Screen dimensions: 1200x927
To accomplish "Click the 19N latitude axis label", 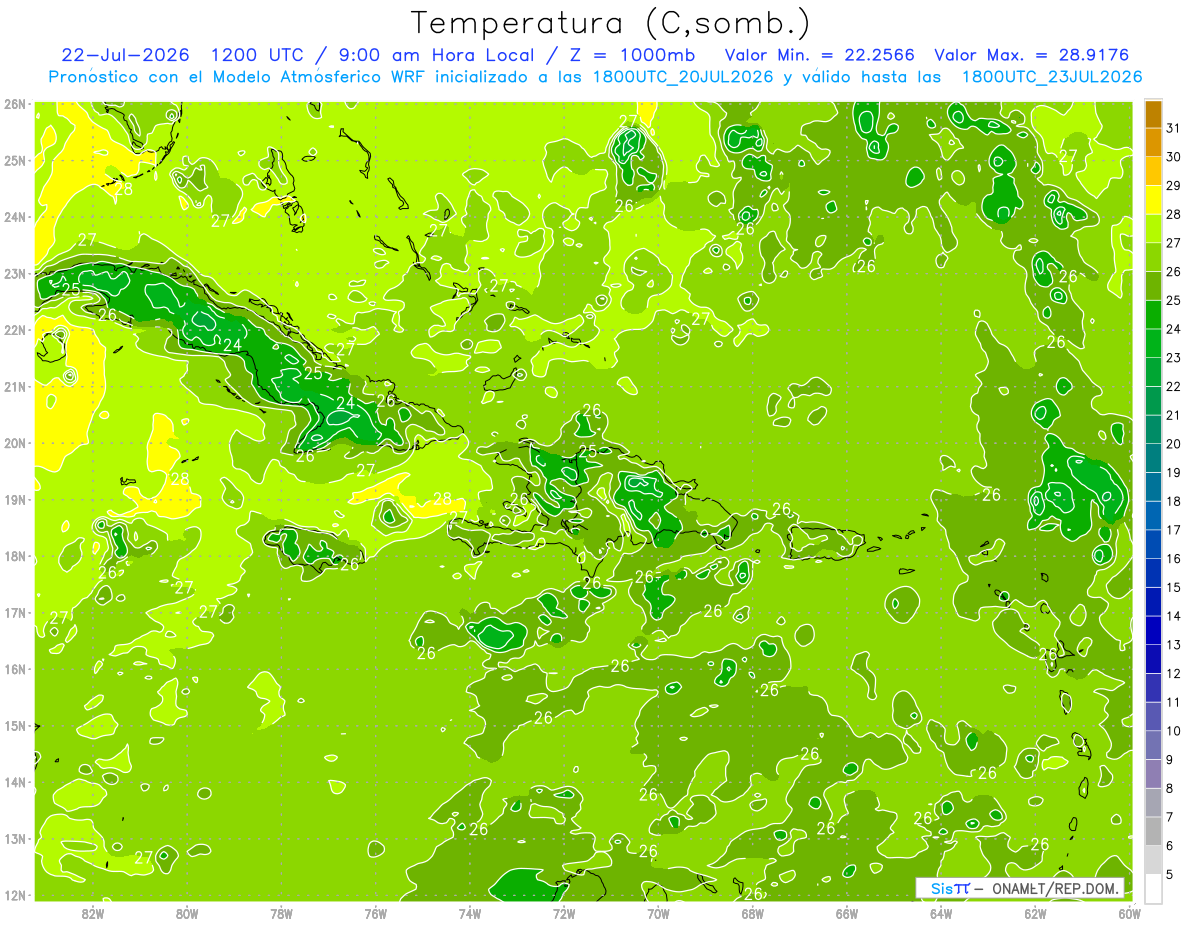I will pos(15,499).
